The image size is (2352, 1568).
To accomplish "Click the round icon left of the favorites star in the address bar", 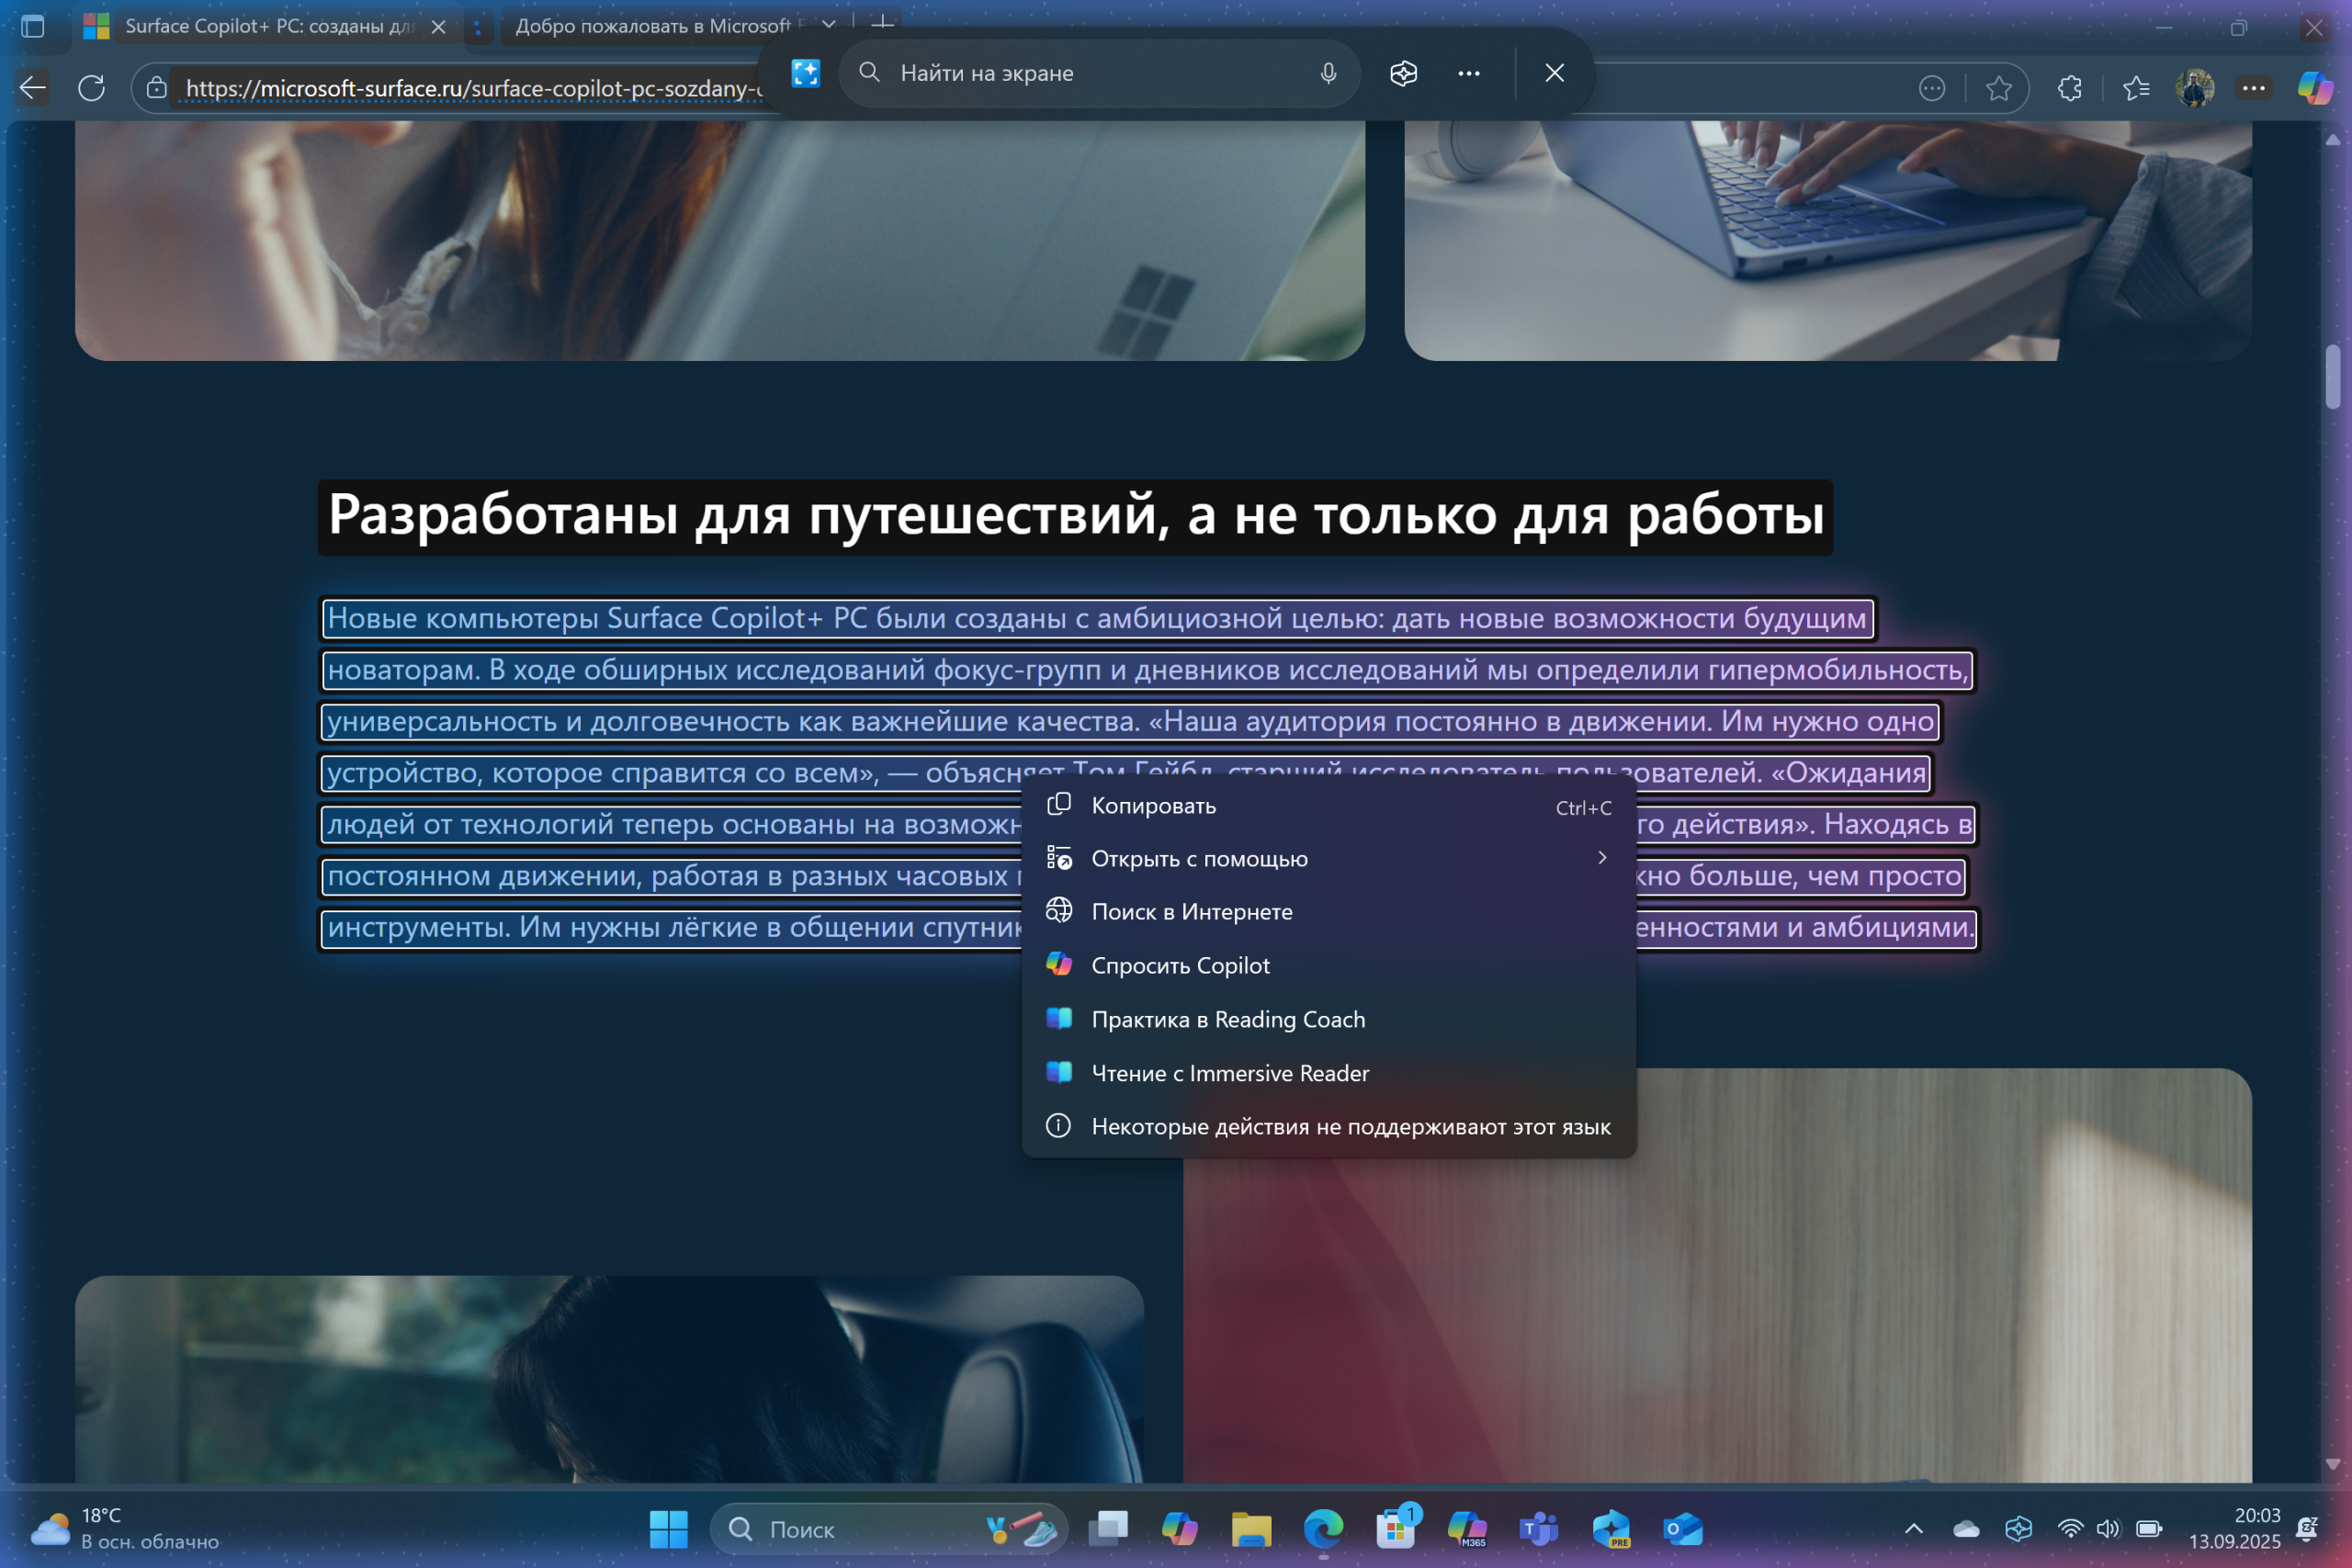I will 1932,89.
